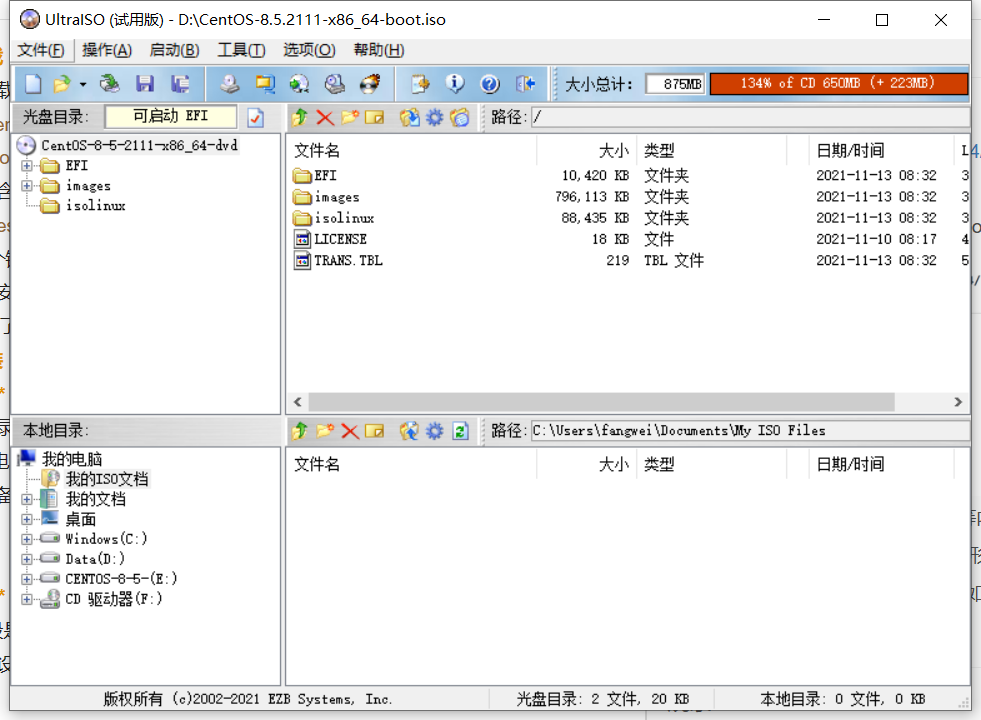Viewport: 981px width, 720px height.
Task: Click the Open CD/DVD disc icon
Action: coord(110,84)
